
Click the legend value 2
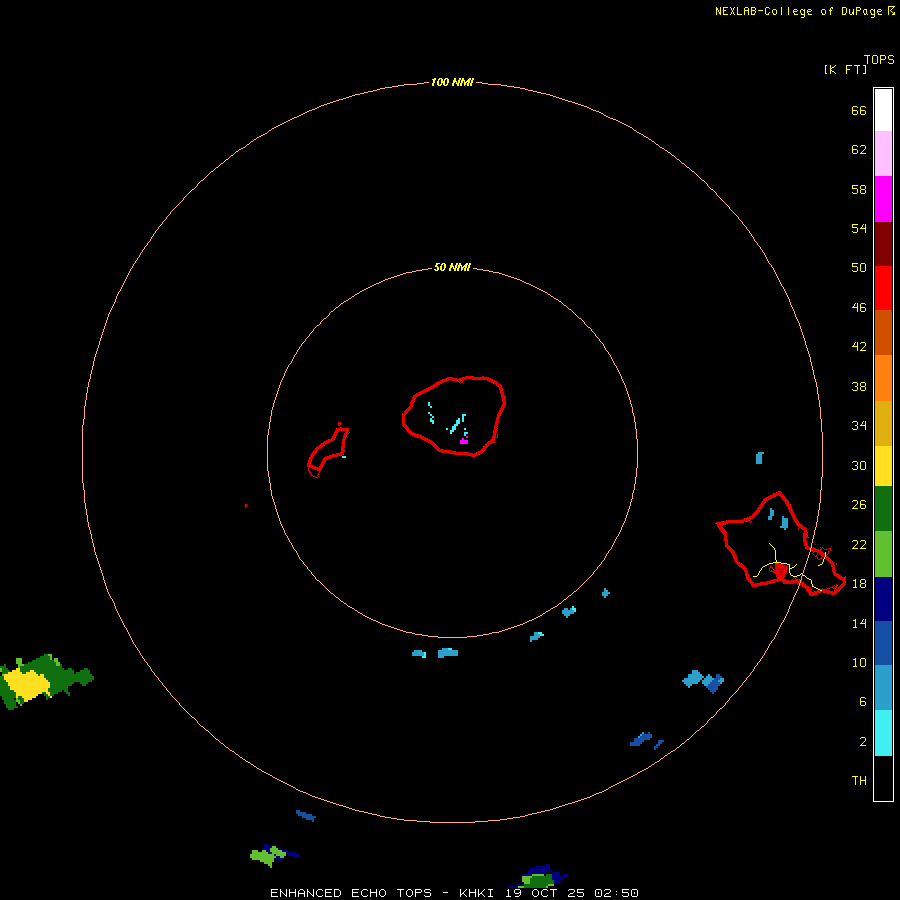point(863,742)
